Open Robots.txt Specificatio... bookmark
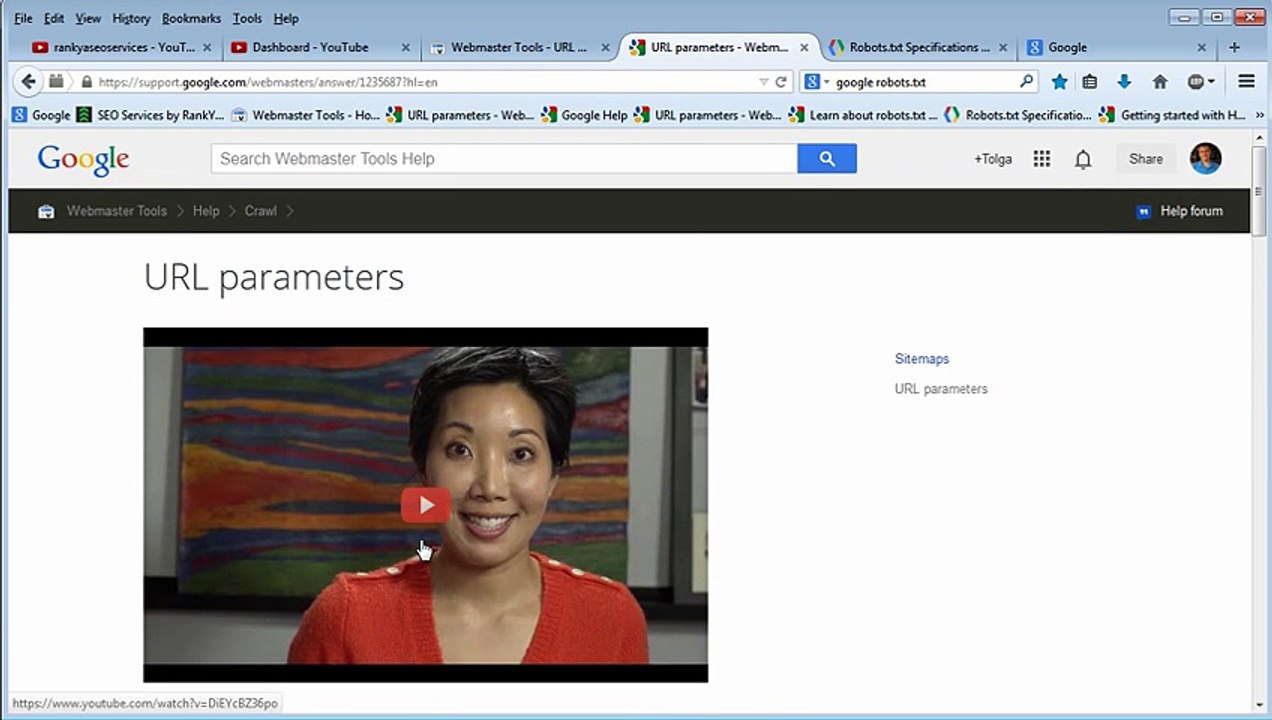Image resolution: width=1272 pixels, height=720 pixels. (1019, 115)
